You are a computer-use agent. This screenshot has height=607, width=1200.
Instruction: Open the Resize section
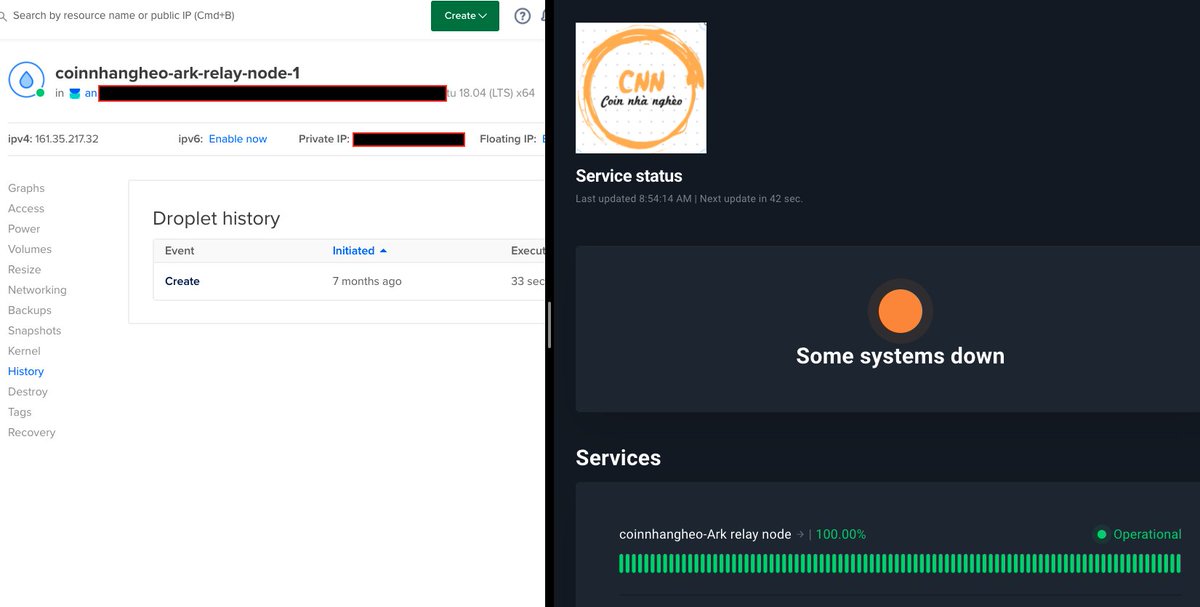point(25,270)
